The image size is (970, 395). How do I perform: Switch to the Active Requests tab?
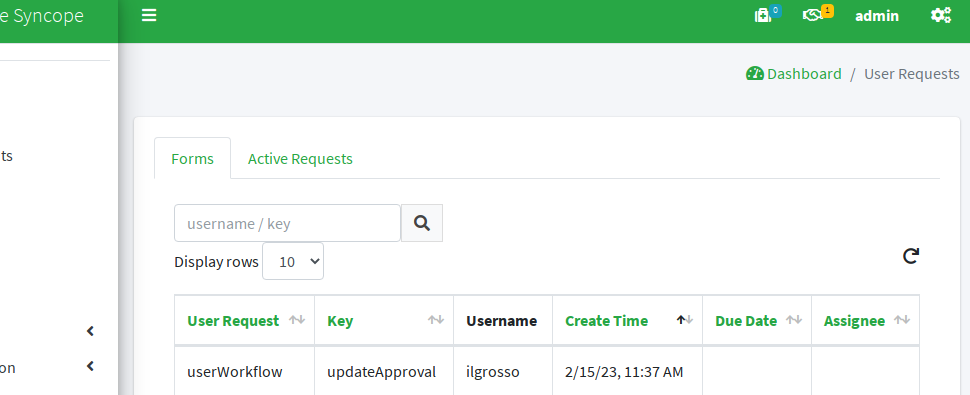coord(300,158)
